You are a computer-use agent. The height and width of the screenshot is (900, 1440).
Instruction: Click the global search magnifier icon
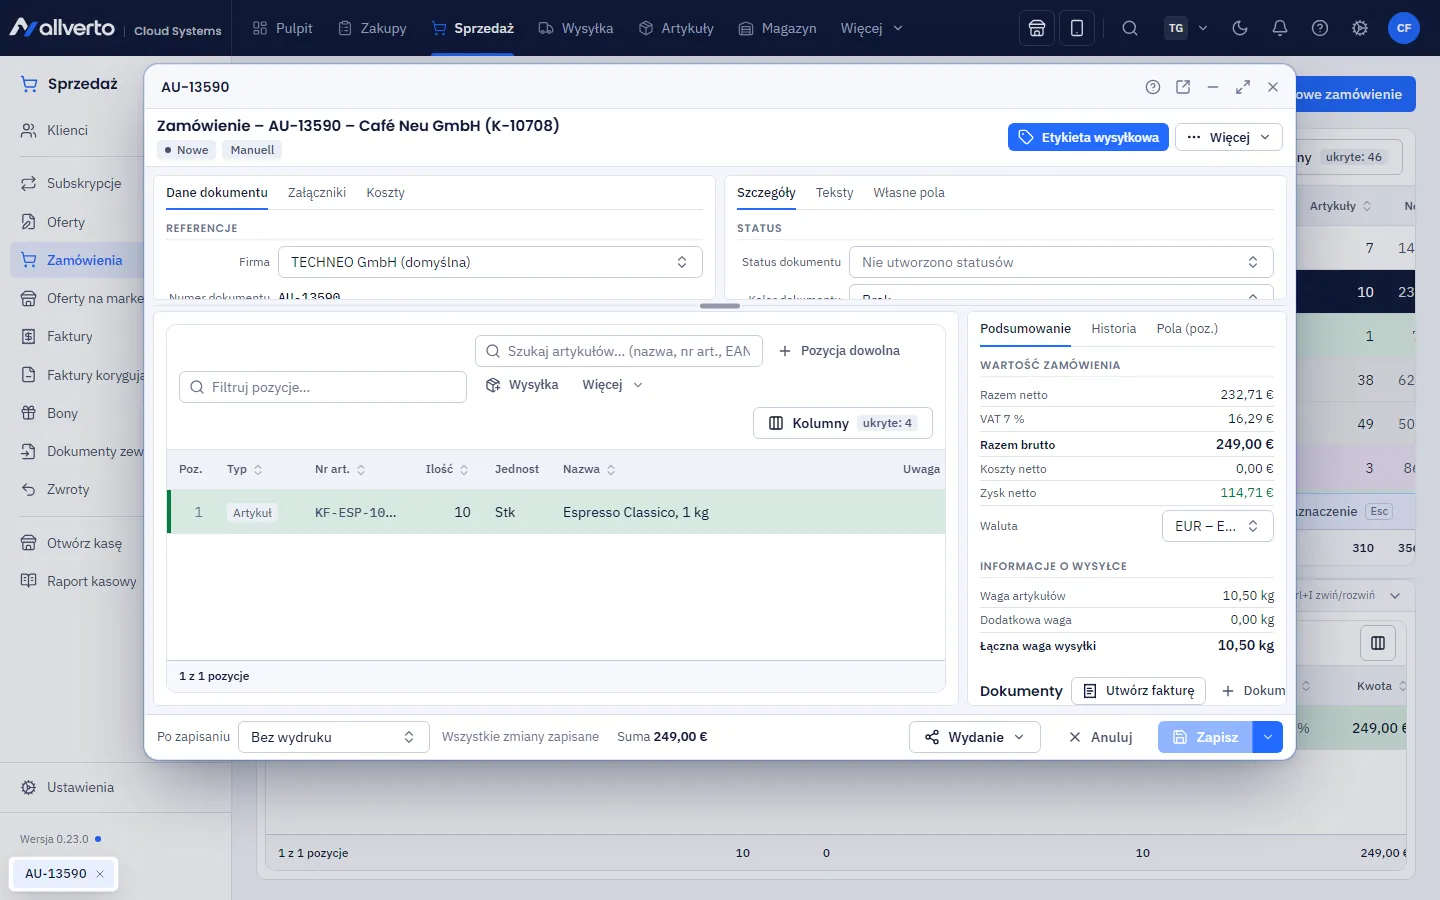(1130, 28)
